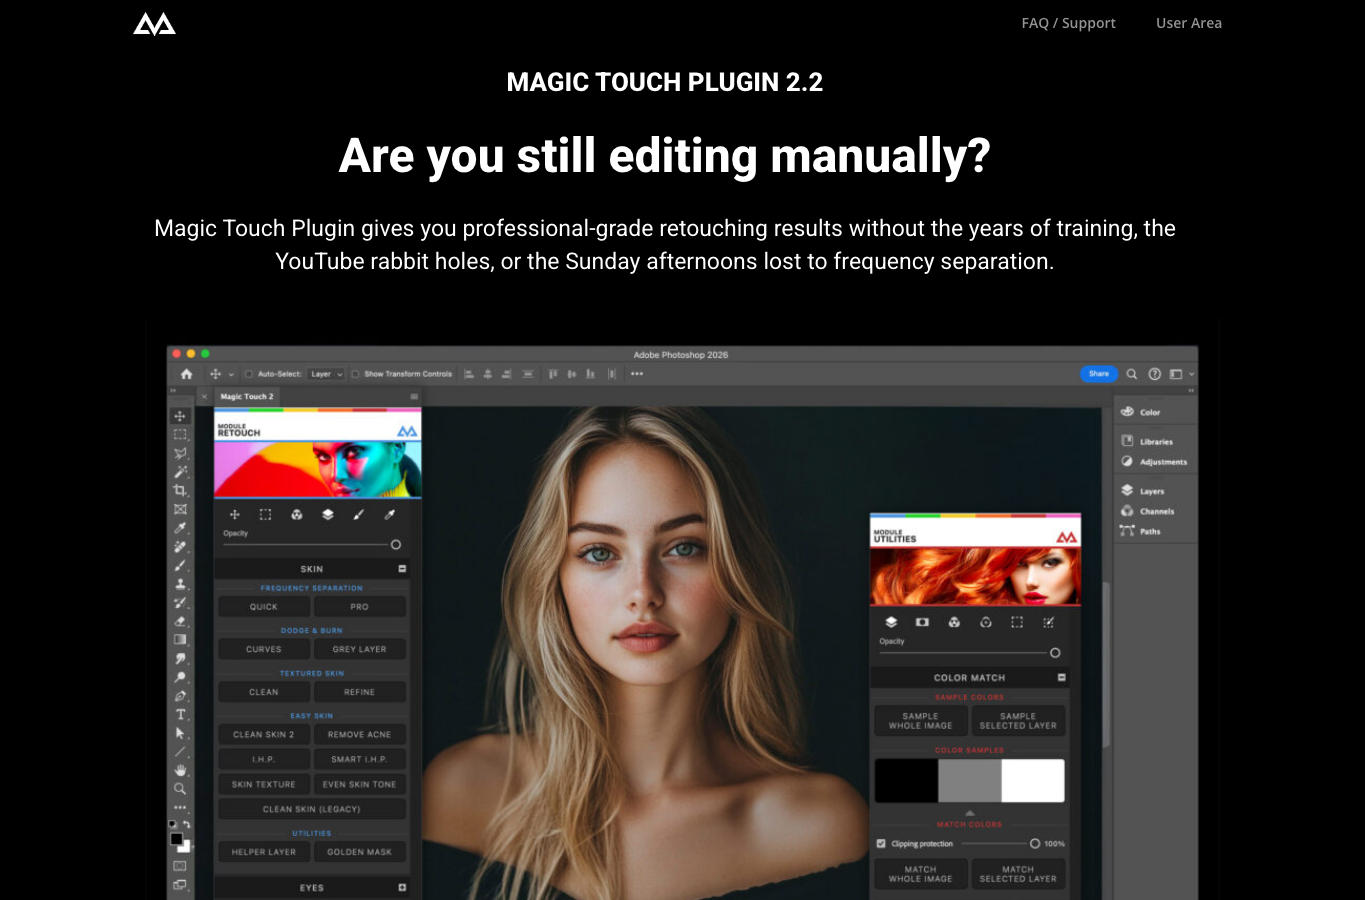This screenshot has height=900, width=1365.
Task: Click the REMOVE ACNE button
Action: (360, 734)
